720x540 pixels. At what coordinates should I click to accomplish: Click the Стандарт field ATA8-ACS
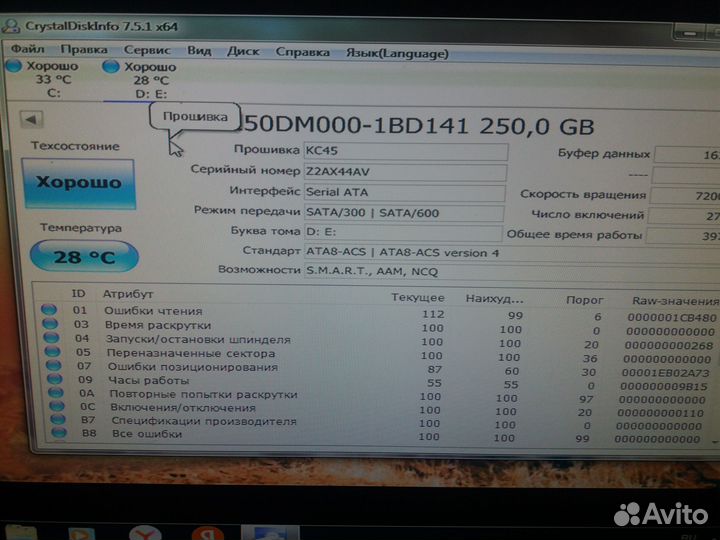[512, 253]
